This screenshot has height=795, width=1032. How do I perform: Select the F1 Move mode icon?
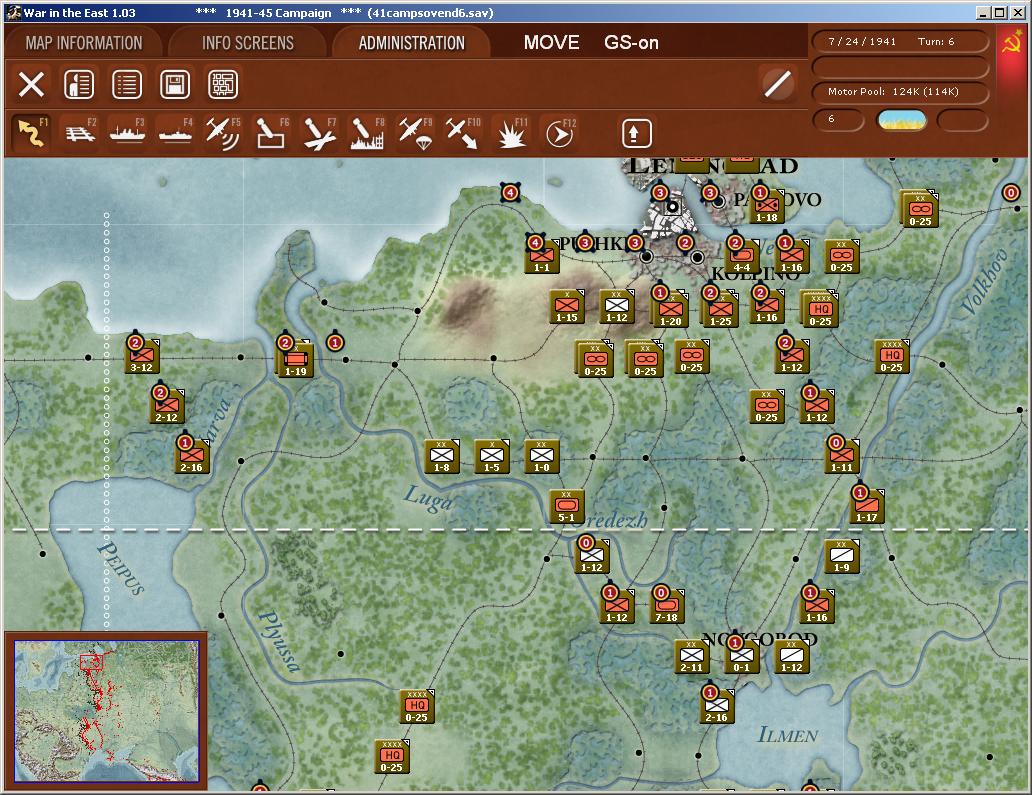31,132
